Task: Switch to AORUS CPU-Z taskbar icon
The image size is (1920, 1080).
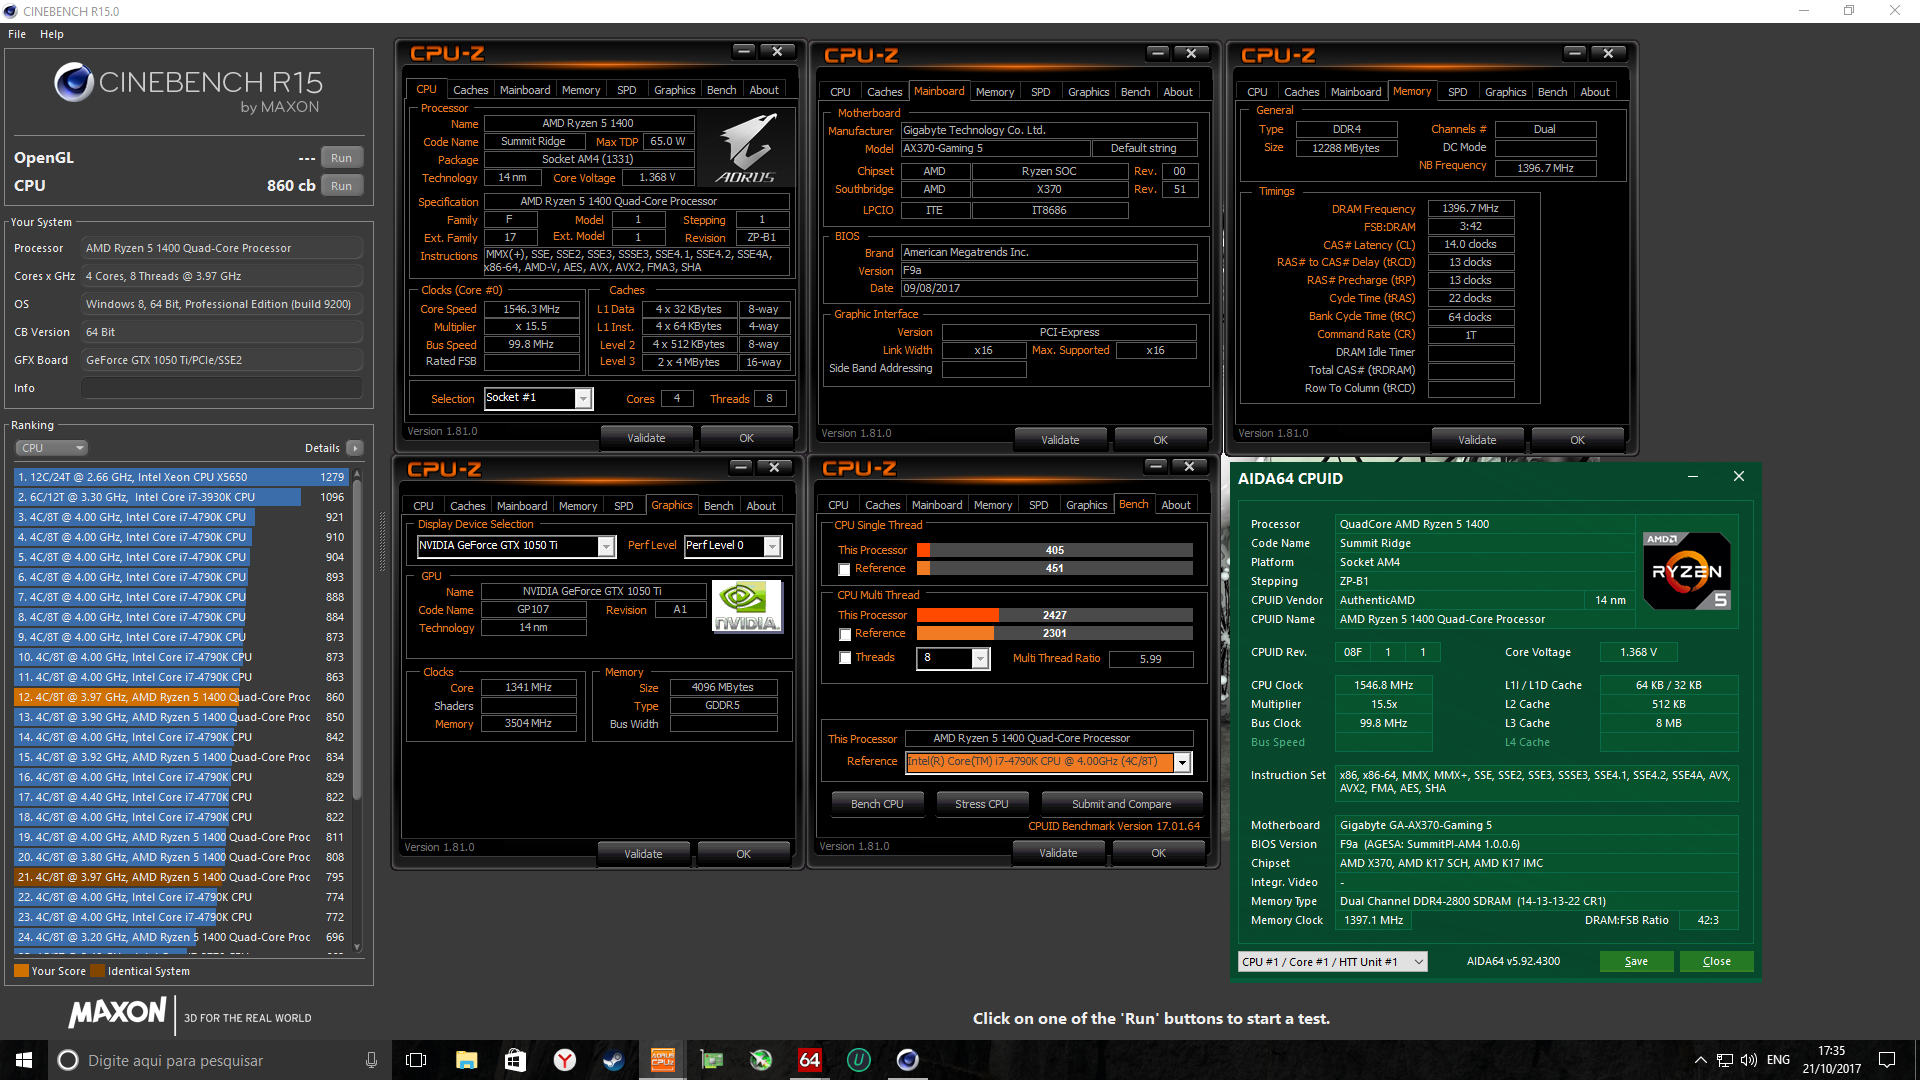Action: (x=662, y=1060)
